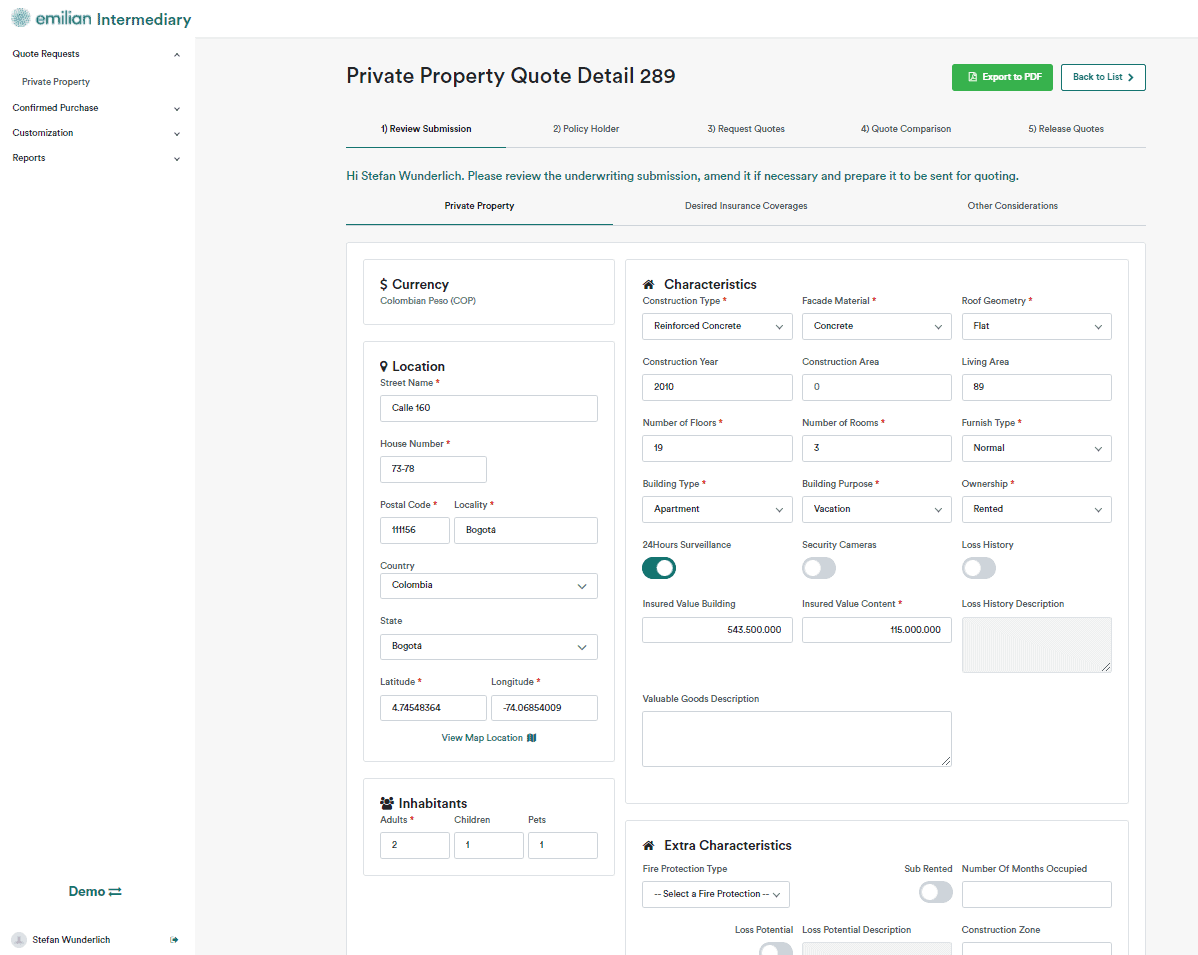Disable the 24Hours Surveillance toggle
The image size is (1198, 955).
tap(659, 568)
